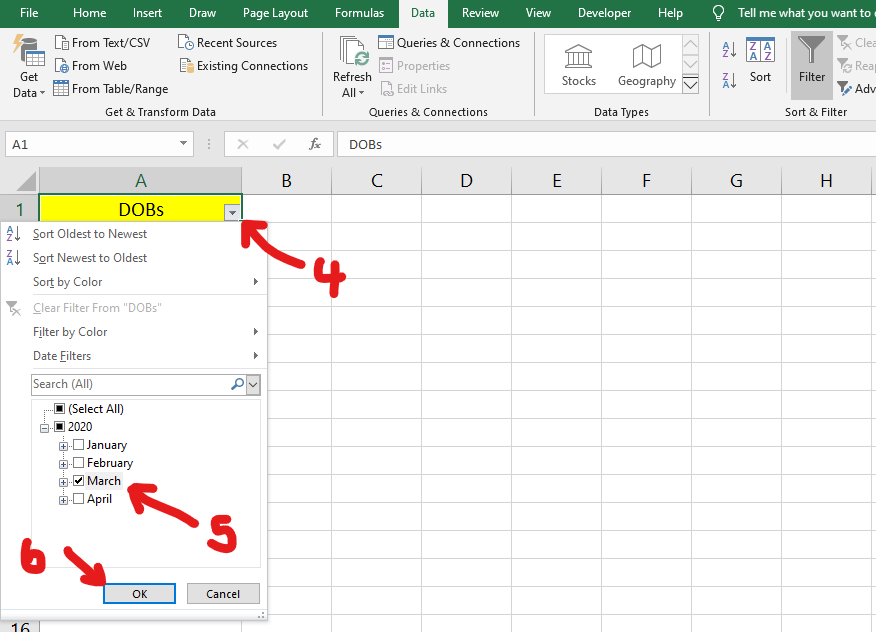
Task: Open Advanced filter options
Action: (856, 89)
